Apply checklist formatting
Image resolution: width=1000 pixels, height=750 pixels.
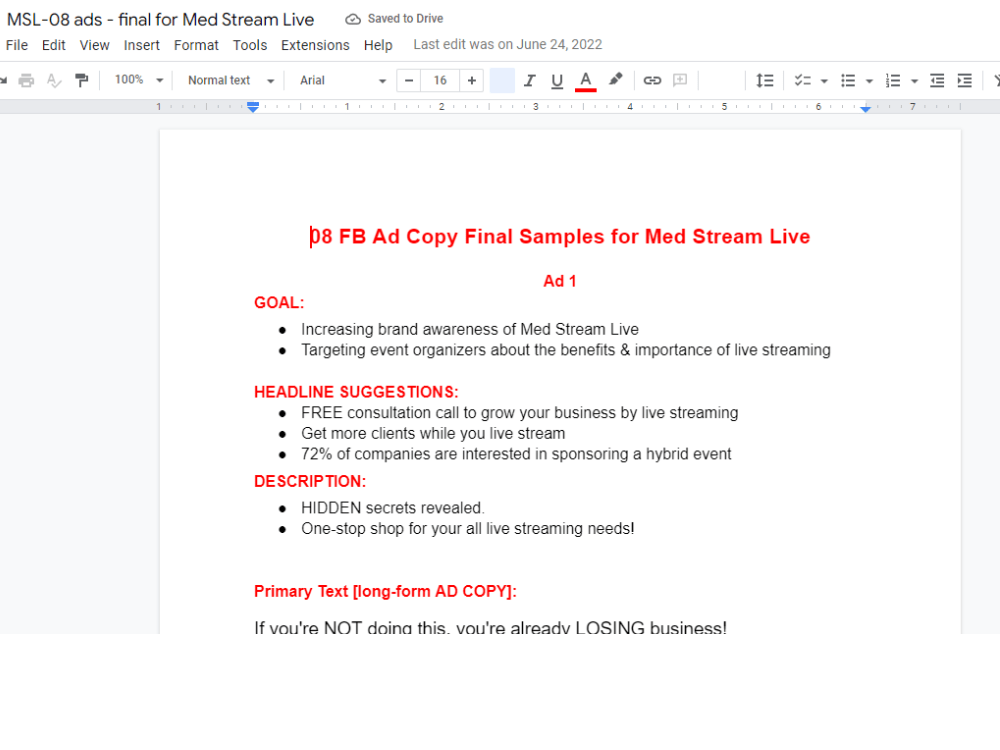coord(802,80)
